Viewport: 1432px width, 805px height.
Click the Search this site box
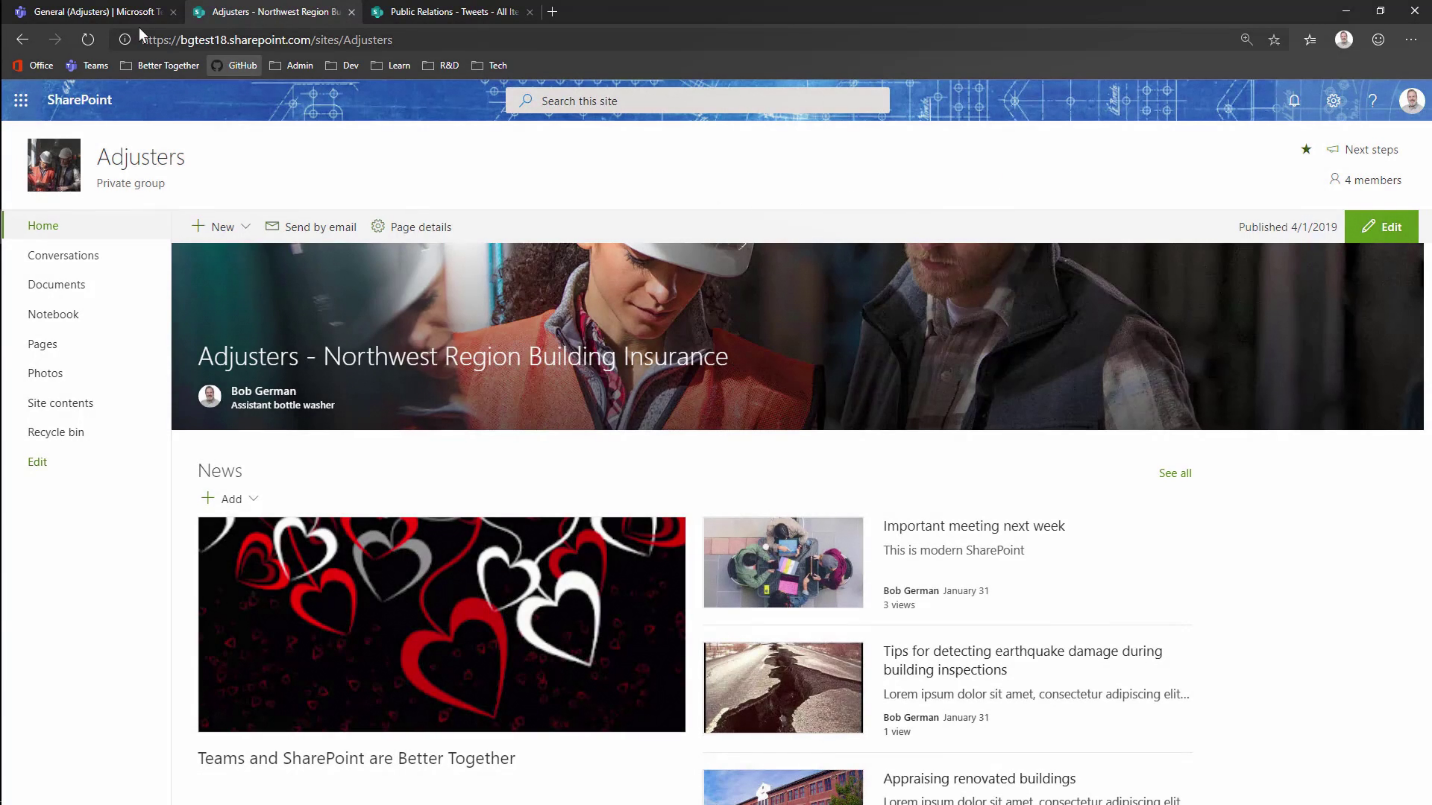click(698, 100)
